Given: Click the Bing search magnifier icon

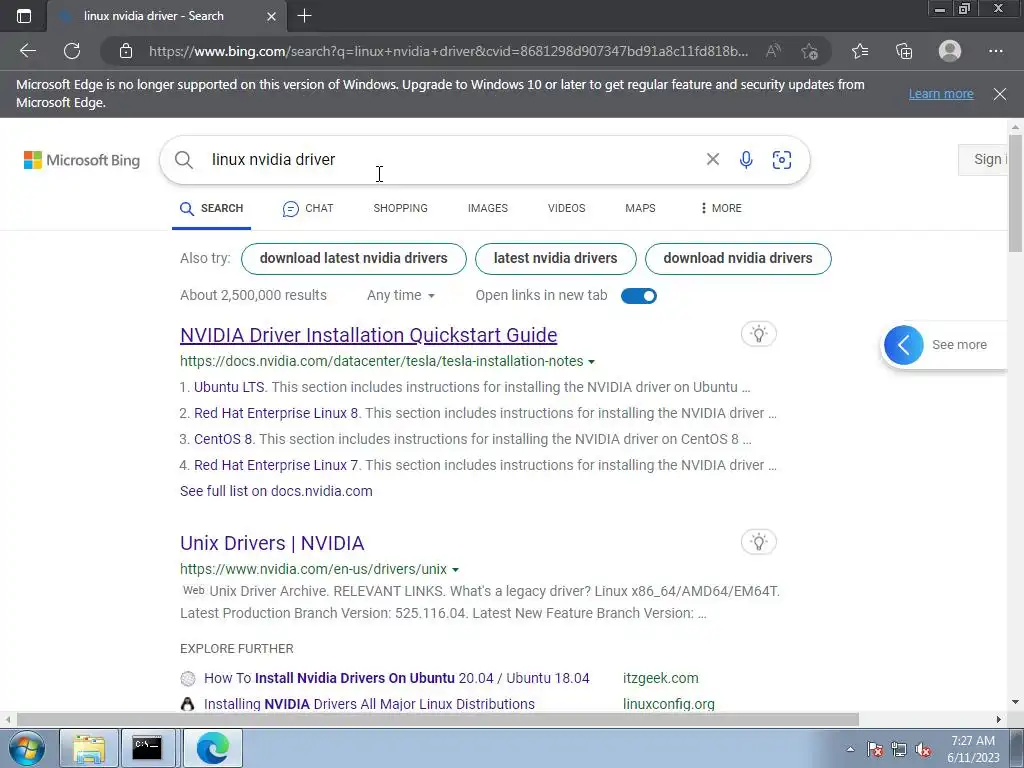Looking at the screenshot, I should tap(184, 160).
